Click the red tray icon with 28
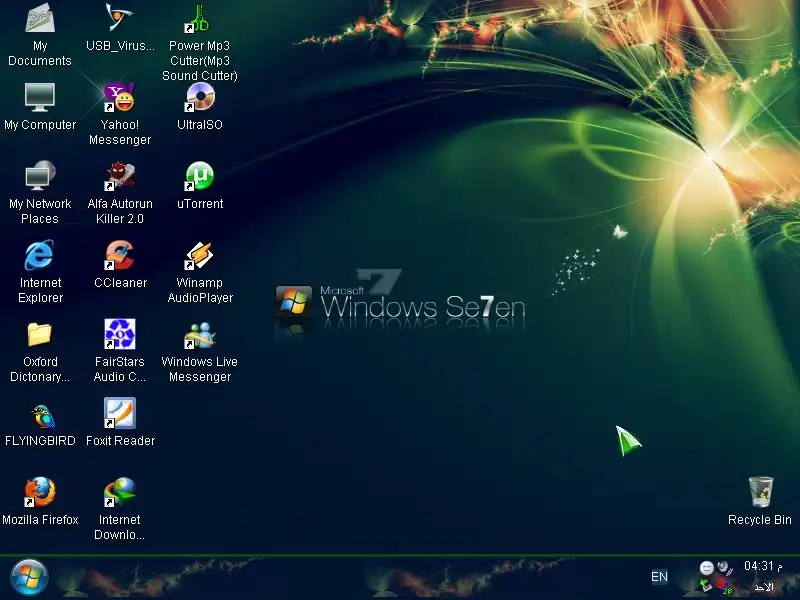 [724, 586]
